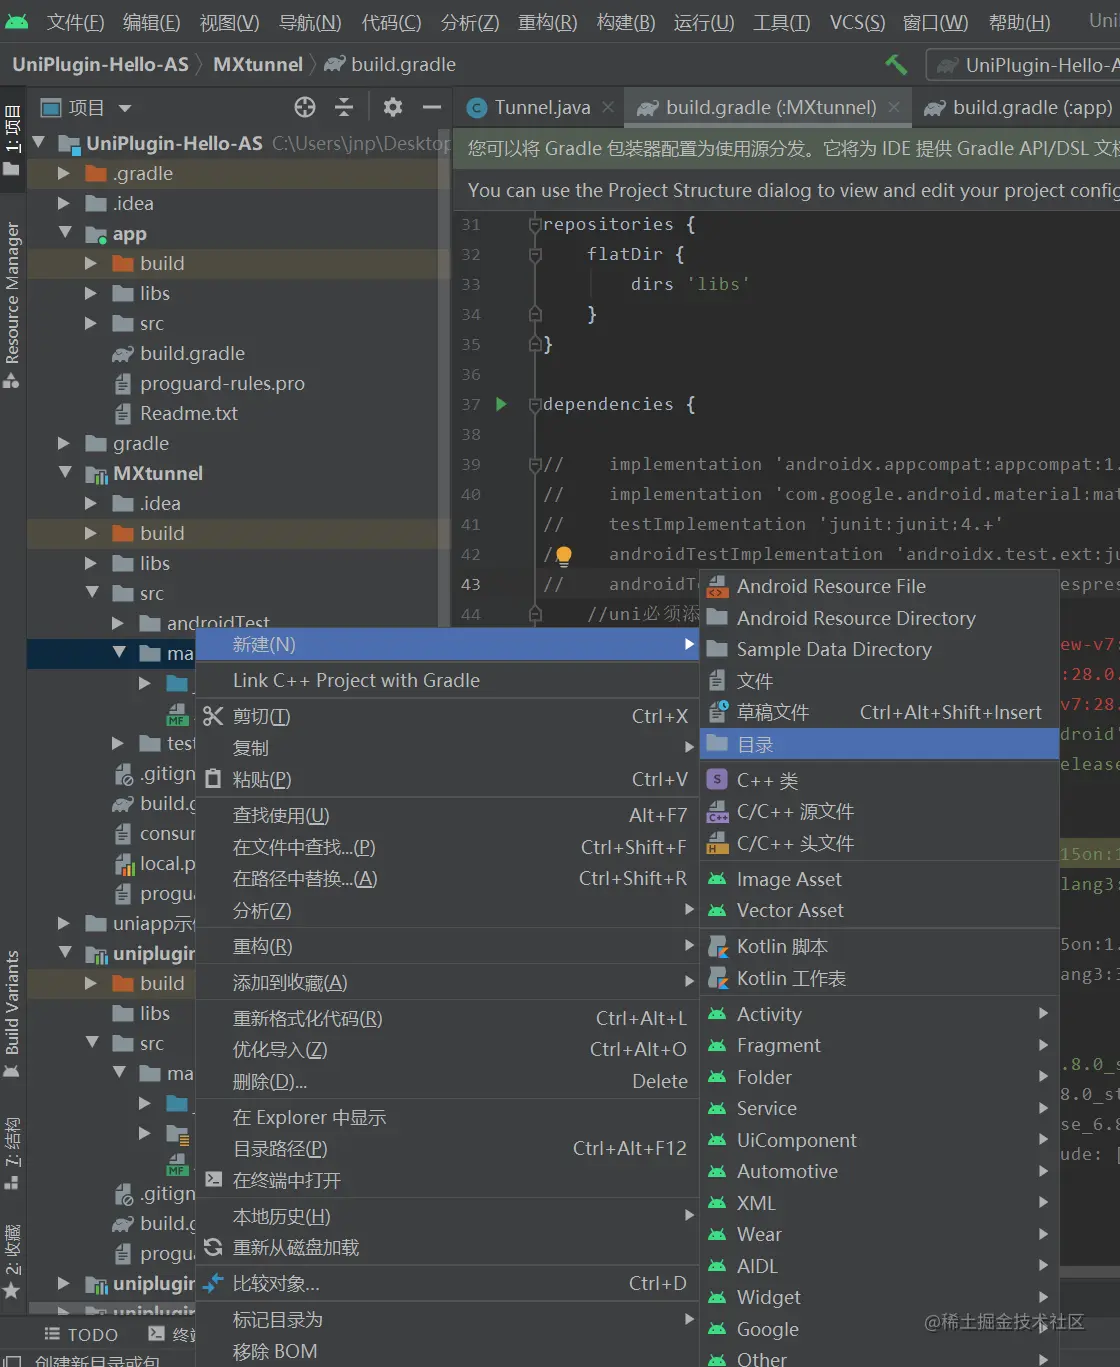Viewport: 1120px width, 1367px height.
Task: Select Readme.txt file in tree
Action: pos(189,413)
